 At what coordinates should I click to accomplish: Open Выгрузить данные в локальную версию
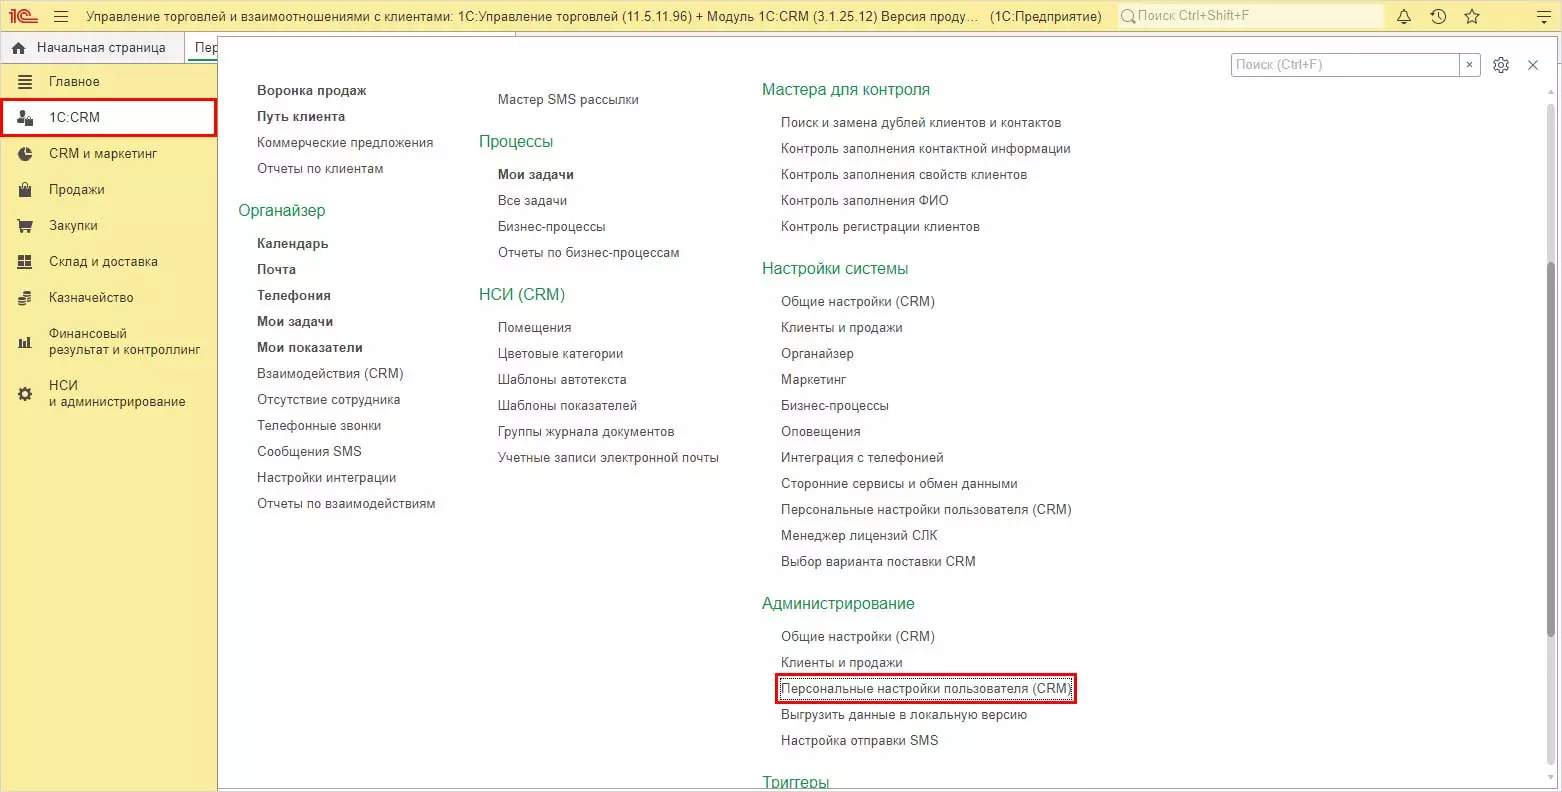pyautogui.click(x=904, y=715)
